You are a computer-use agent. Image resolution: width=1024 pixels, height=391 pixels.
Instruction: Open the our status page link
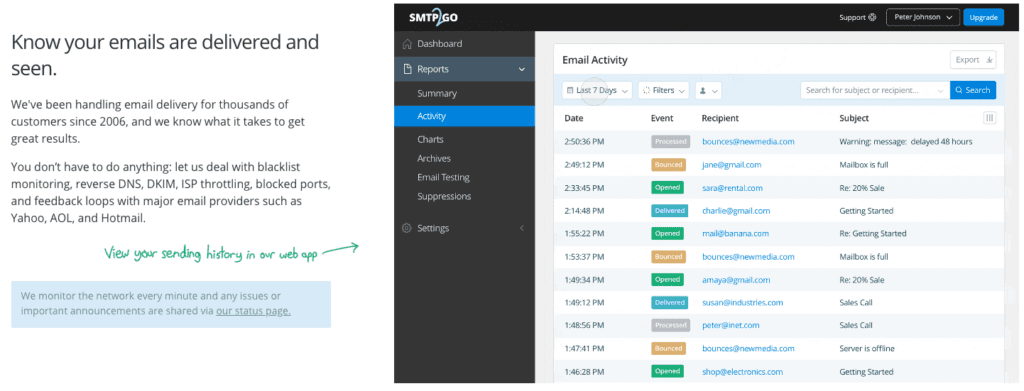coord(253,311)
